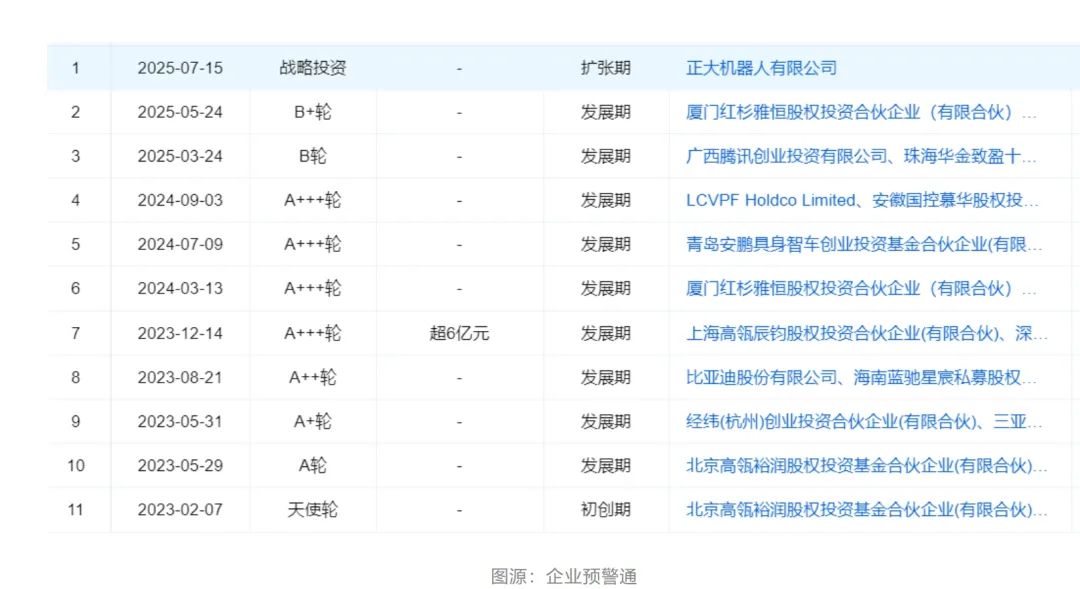This screenshot has height=589, width=1080.
Task: Select date cell 2024-07-09
Action: pyautogui.click(x=180, y=245)
